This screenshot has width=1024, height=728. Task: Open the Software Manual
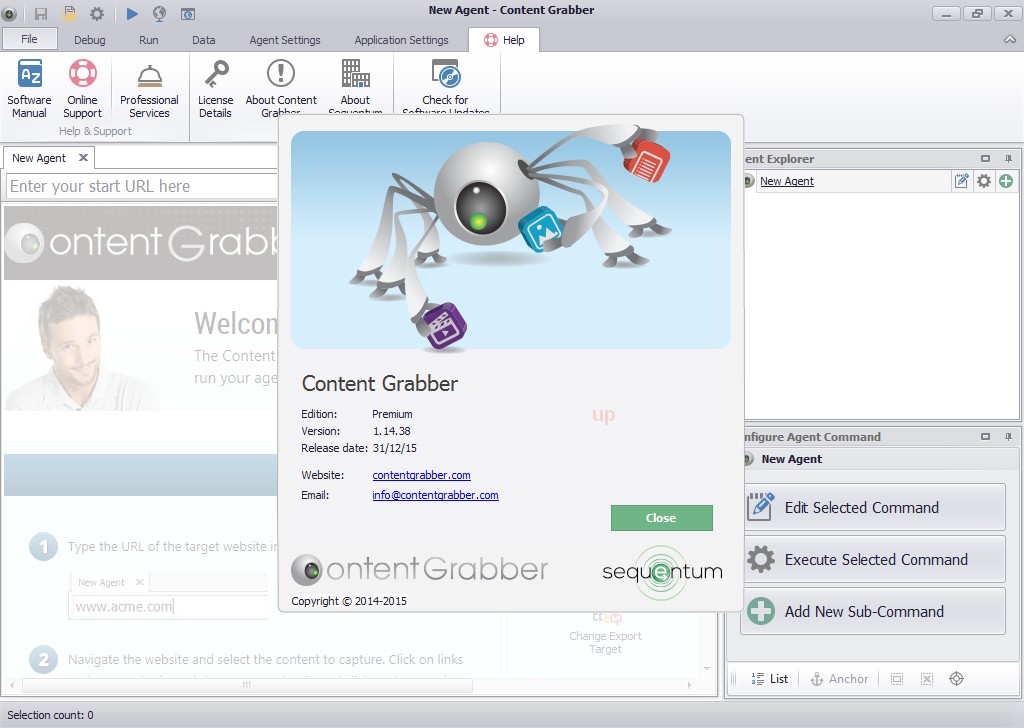tap(29, 89)
